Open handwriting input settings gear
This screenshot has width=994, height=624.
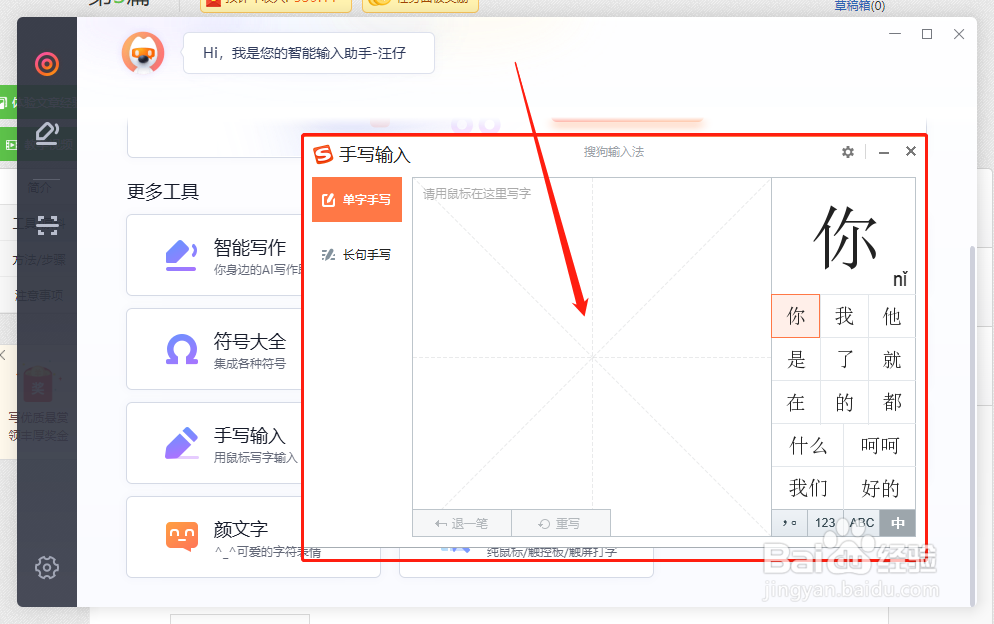848,152
